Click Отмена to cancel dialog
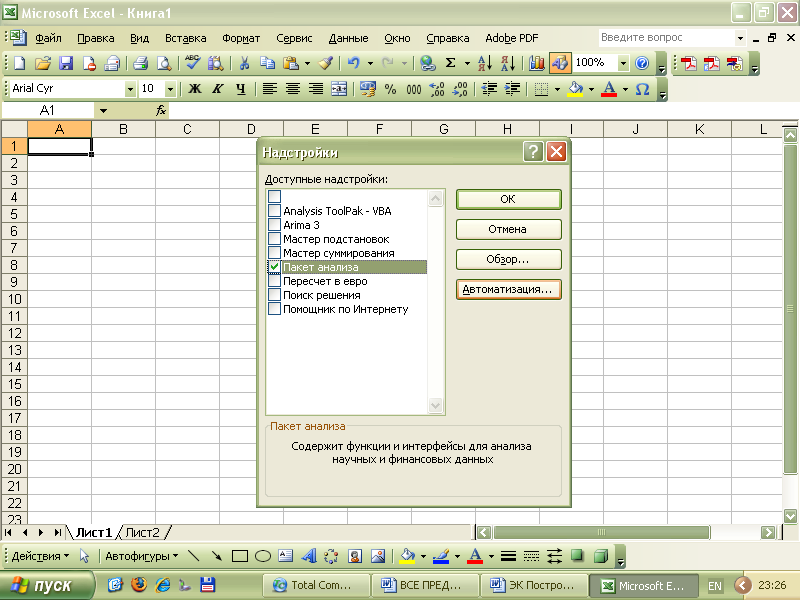The image size is (800, 600). pyautogui.click(x=508, y=229)
